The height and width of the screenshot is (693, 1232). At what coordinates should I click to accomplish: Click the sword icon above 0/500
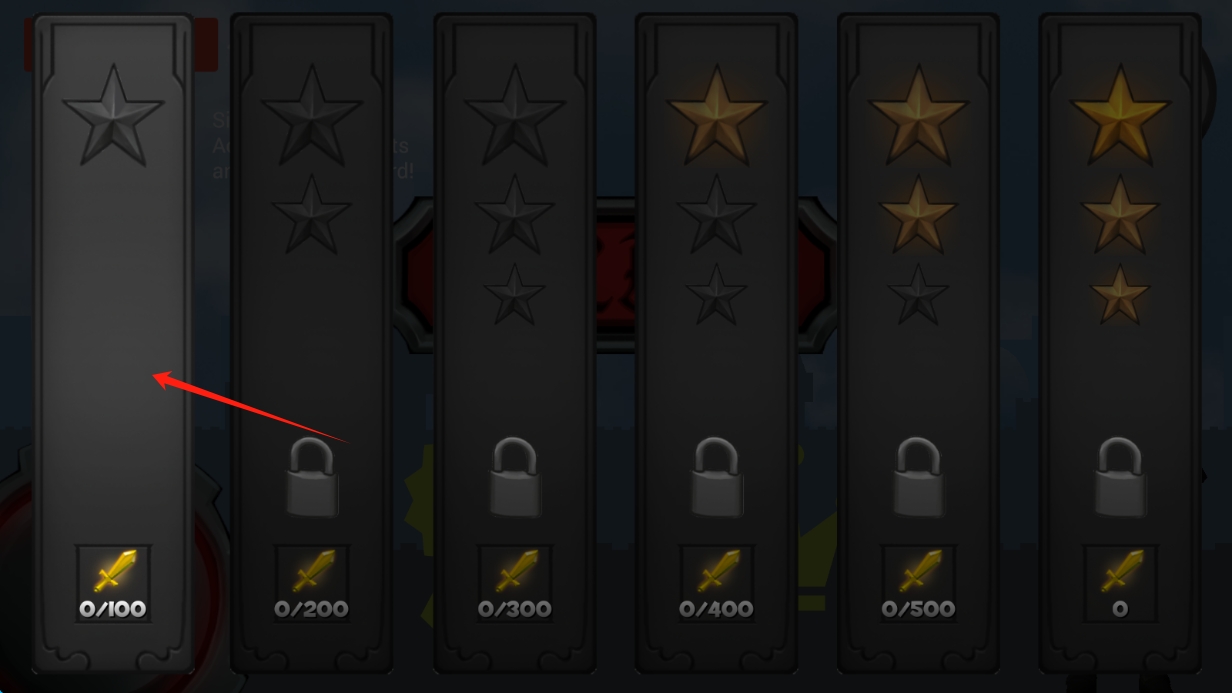click(919, 571)
